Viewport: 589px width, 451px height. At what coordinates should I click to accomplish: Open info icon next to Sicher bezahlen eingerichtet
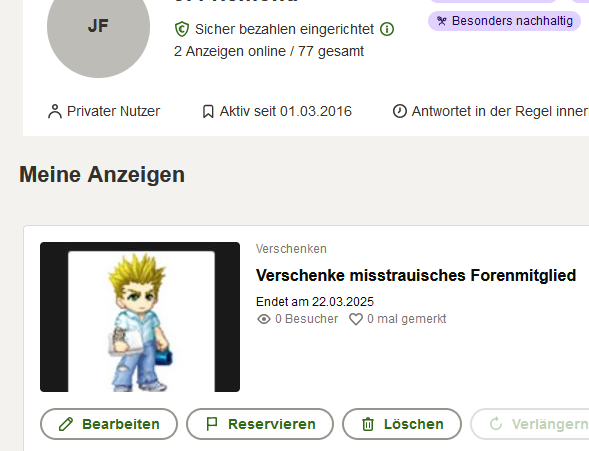pos(387,29)
